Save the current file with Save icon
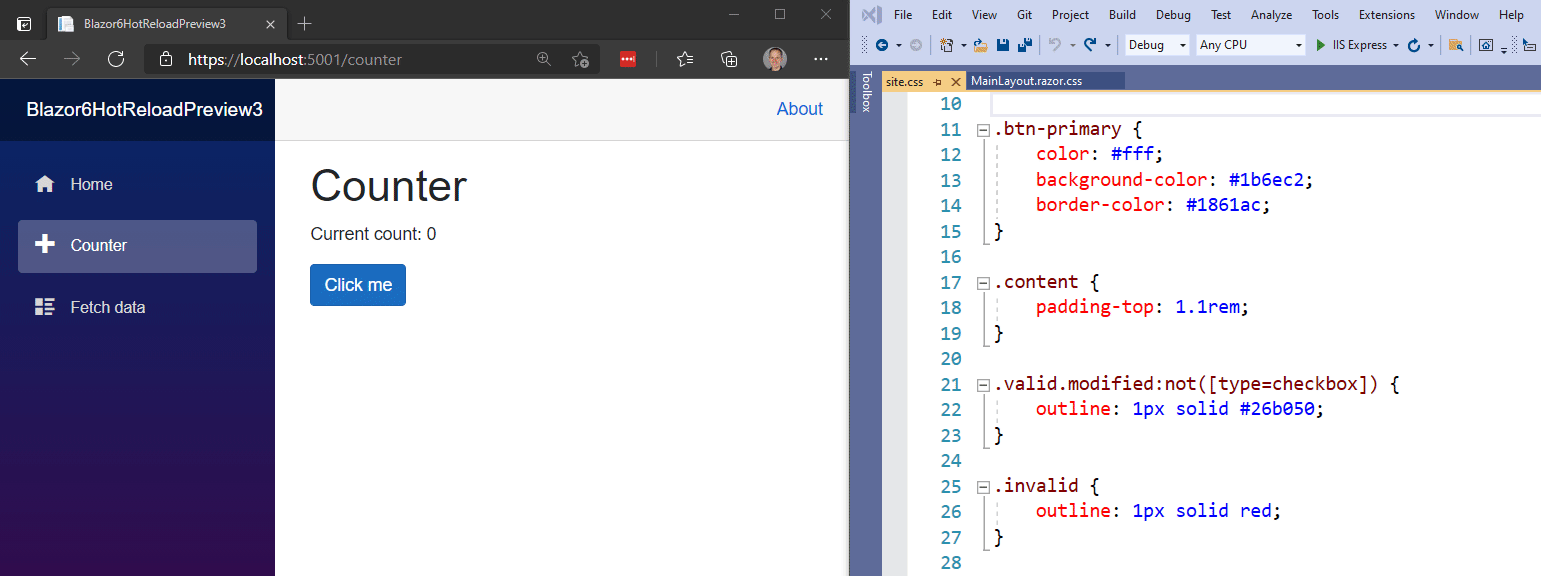Screen dimensions: 1541x576 click(1002, 45)
